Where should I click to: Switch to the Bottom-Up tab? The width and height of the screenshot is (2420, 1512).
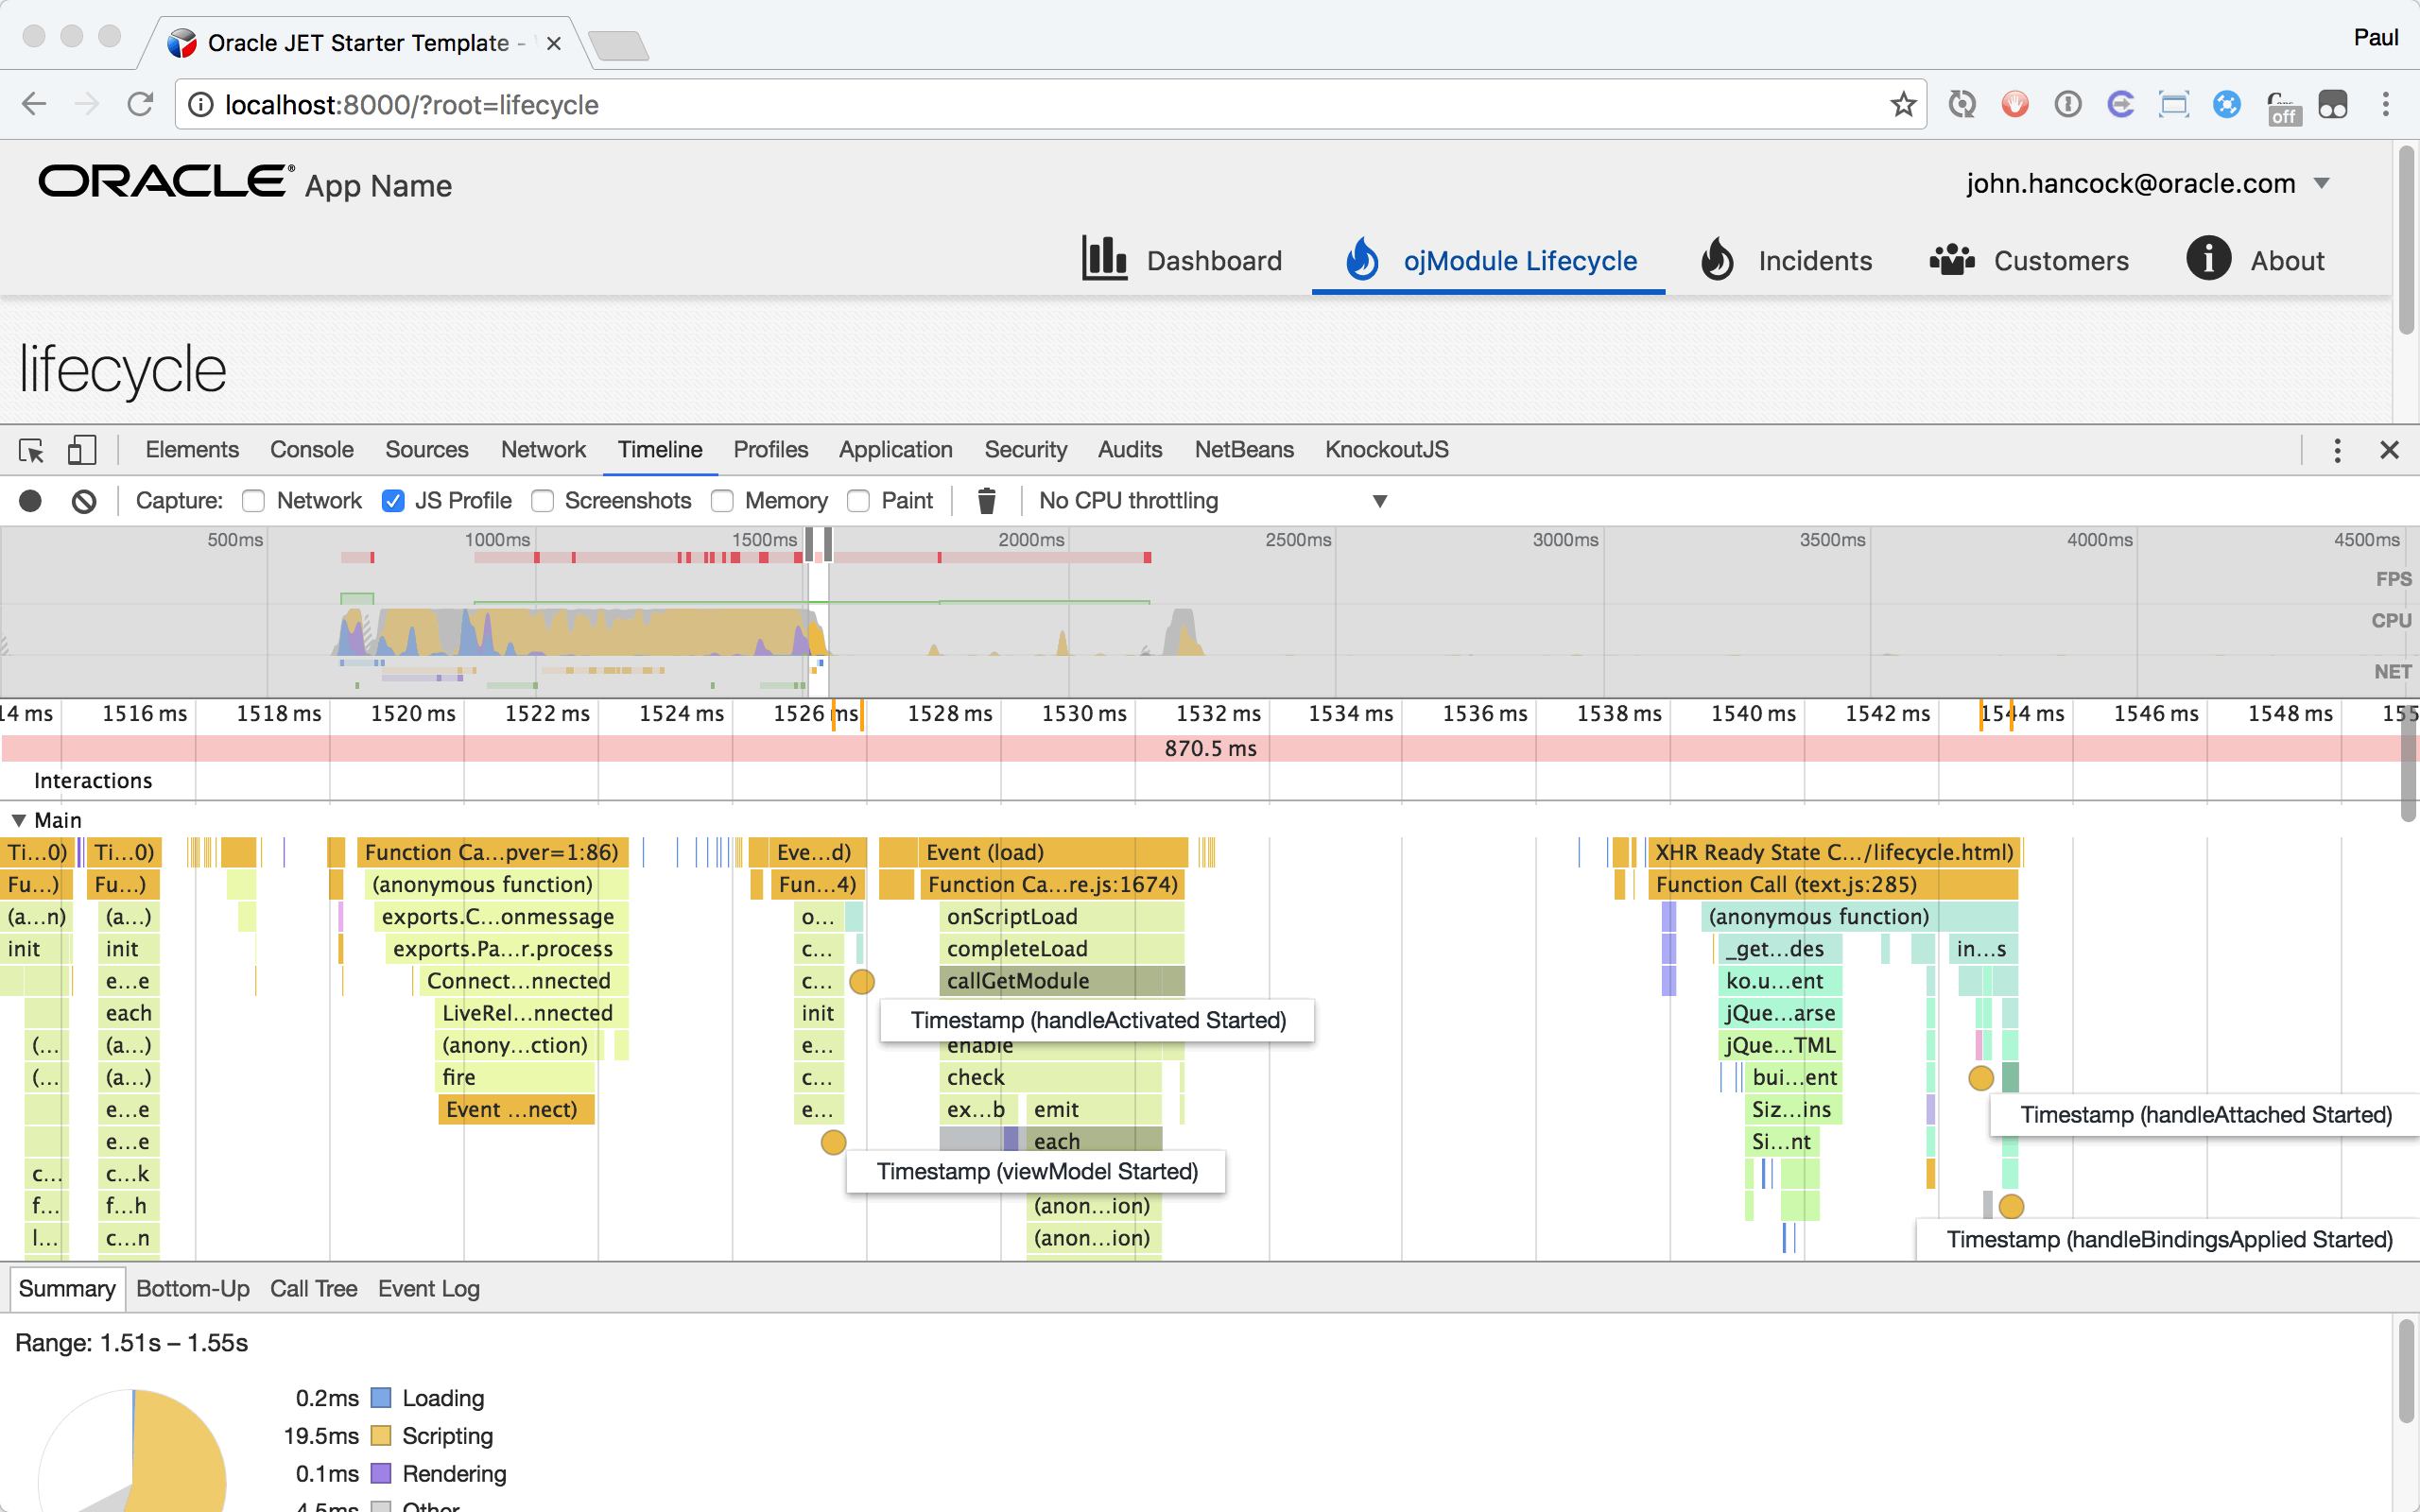(192, 1288)
